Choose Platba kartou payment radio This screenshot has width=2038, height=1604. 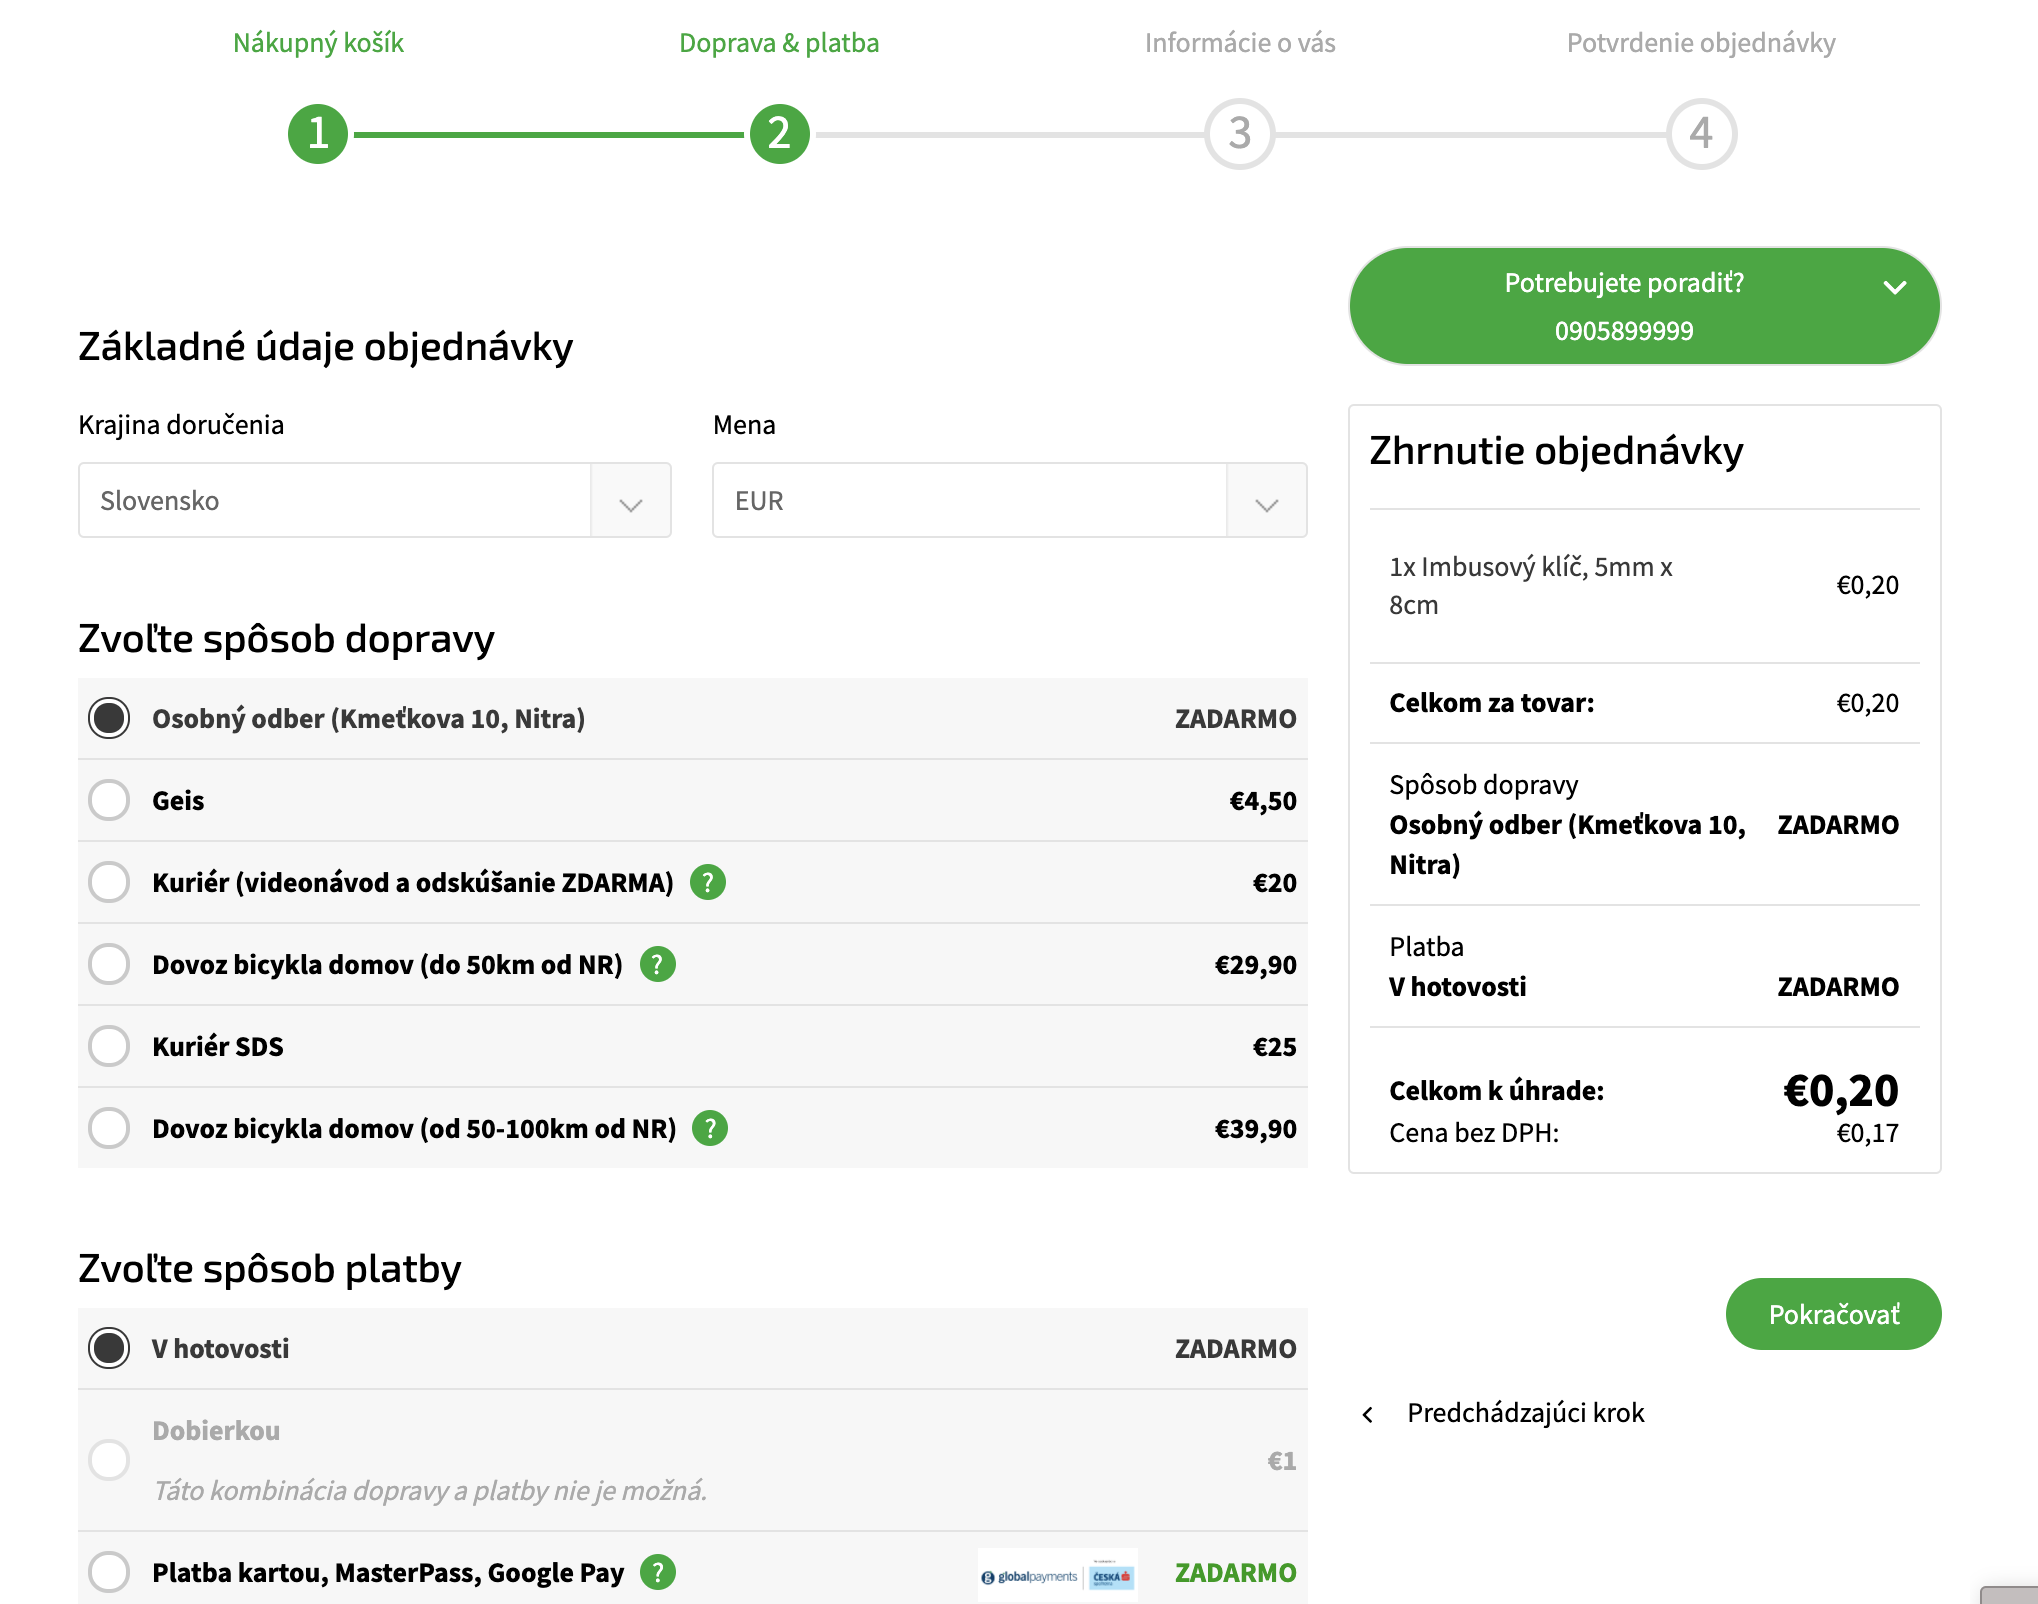(x=109, y=1572)
